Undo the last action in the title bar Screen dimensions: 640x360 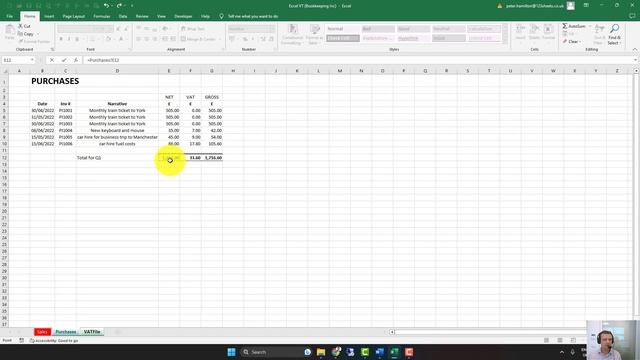(106, 6)
